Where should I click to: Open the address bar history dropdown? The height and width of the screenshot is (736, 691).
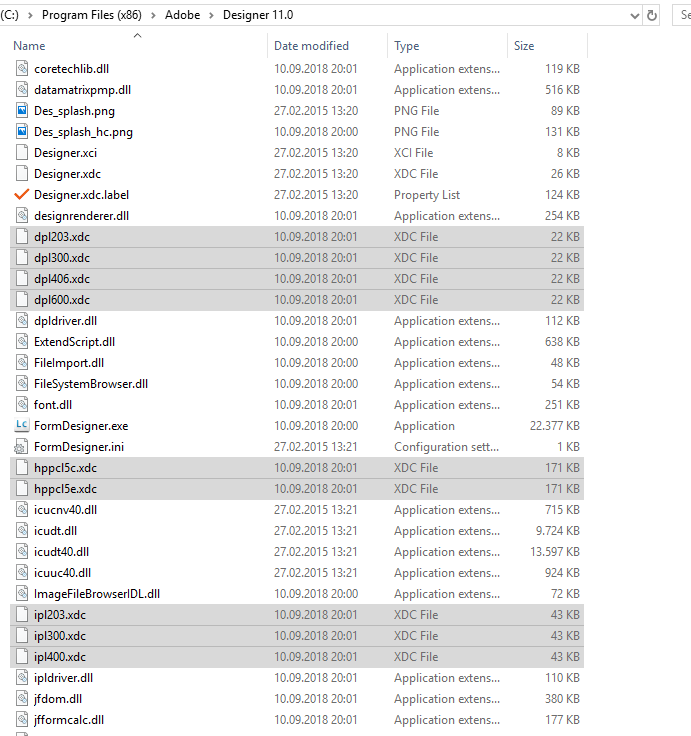tap(635, 16)
